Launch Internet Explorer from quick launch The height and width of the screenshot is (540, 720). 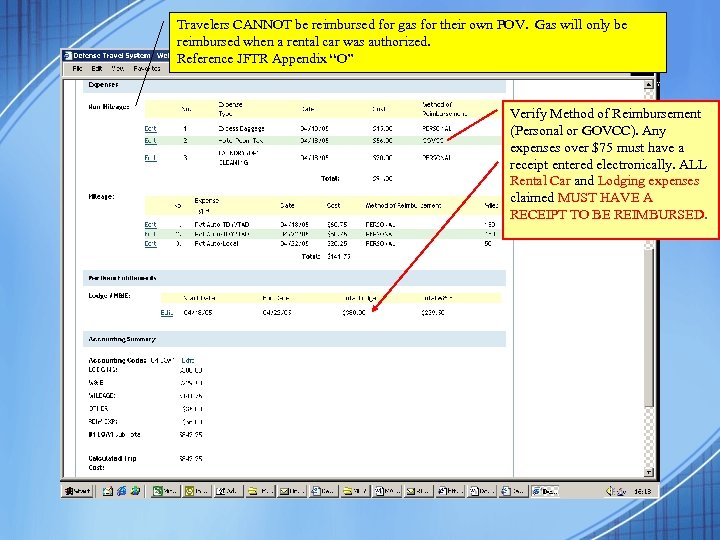(121, 491)
